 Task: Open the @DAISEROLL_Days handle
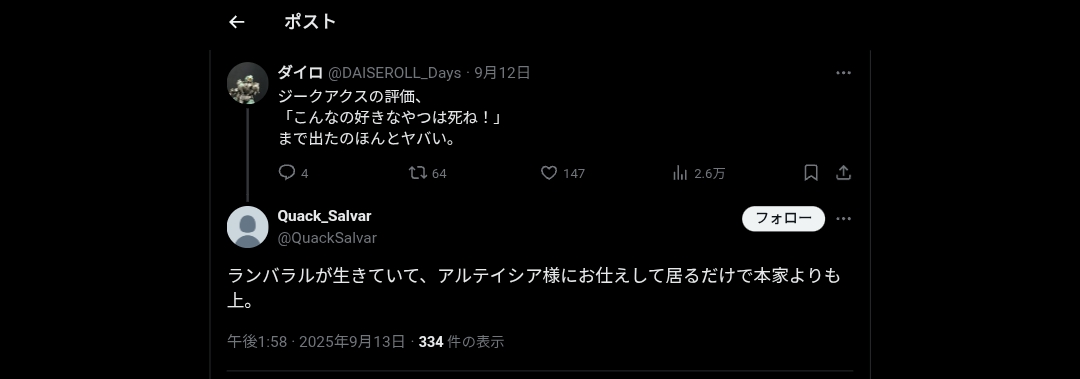(x=395, y=73)
